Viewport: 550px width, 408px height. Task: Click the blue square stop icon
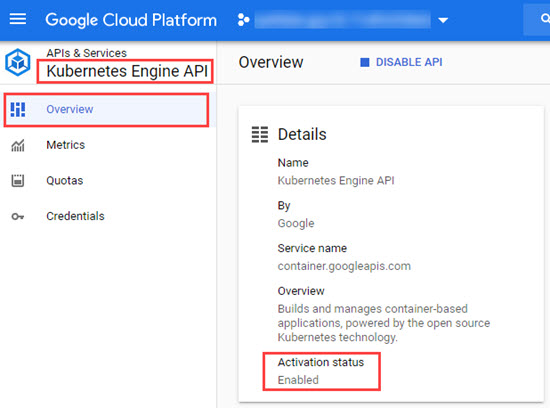(x=365, y=62)
